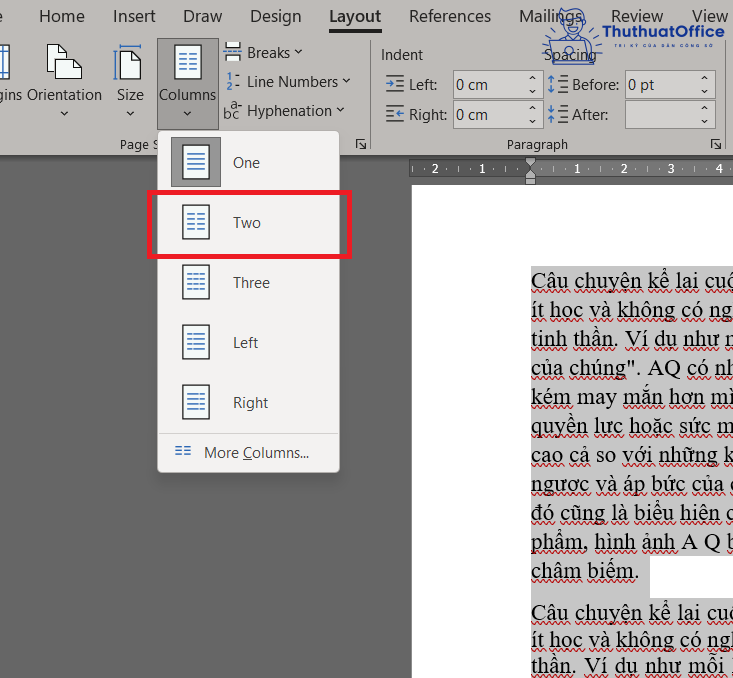
Task: Select the One column layout option
Action: pos(249,162)
